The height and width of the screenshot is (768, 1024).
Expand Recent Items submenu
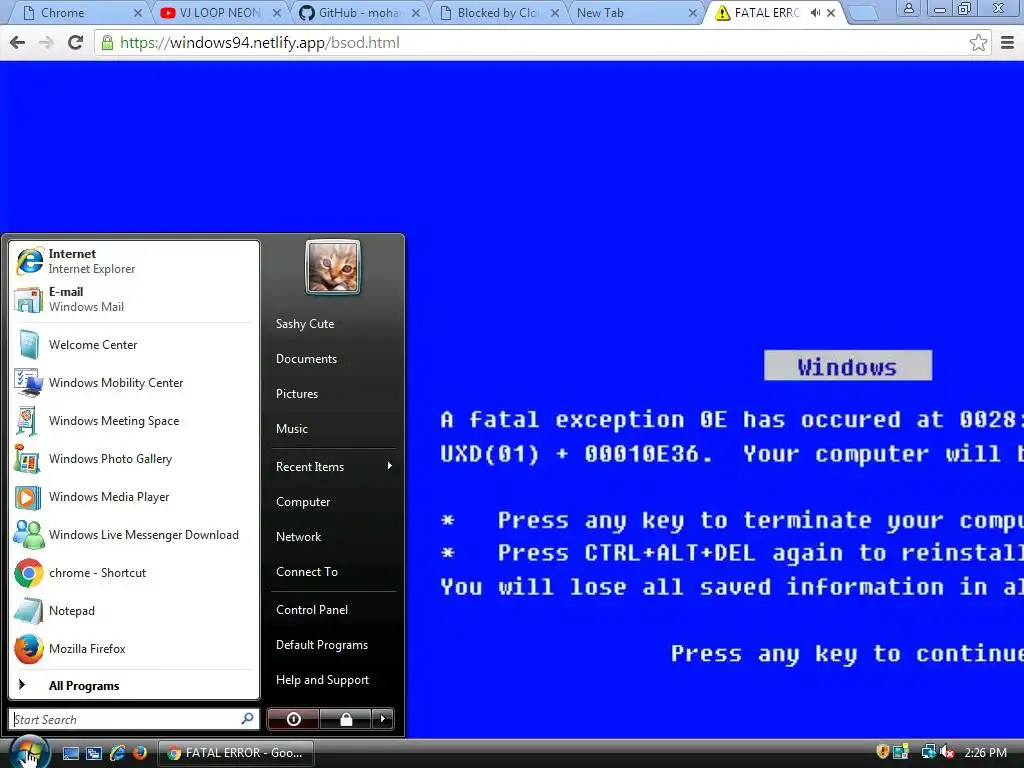(x=334, y=467)
